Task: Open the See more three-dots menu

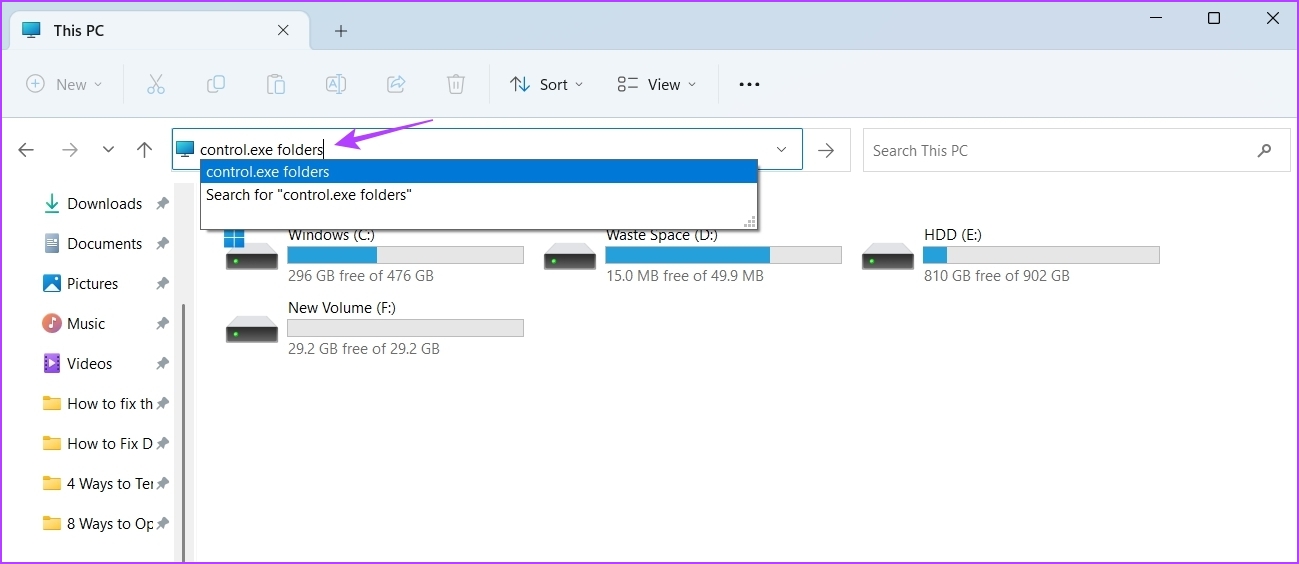Action: [x=749, y=85]
